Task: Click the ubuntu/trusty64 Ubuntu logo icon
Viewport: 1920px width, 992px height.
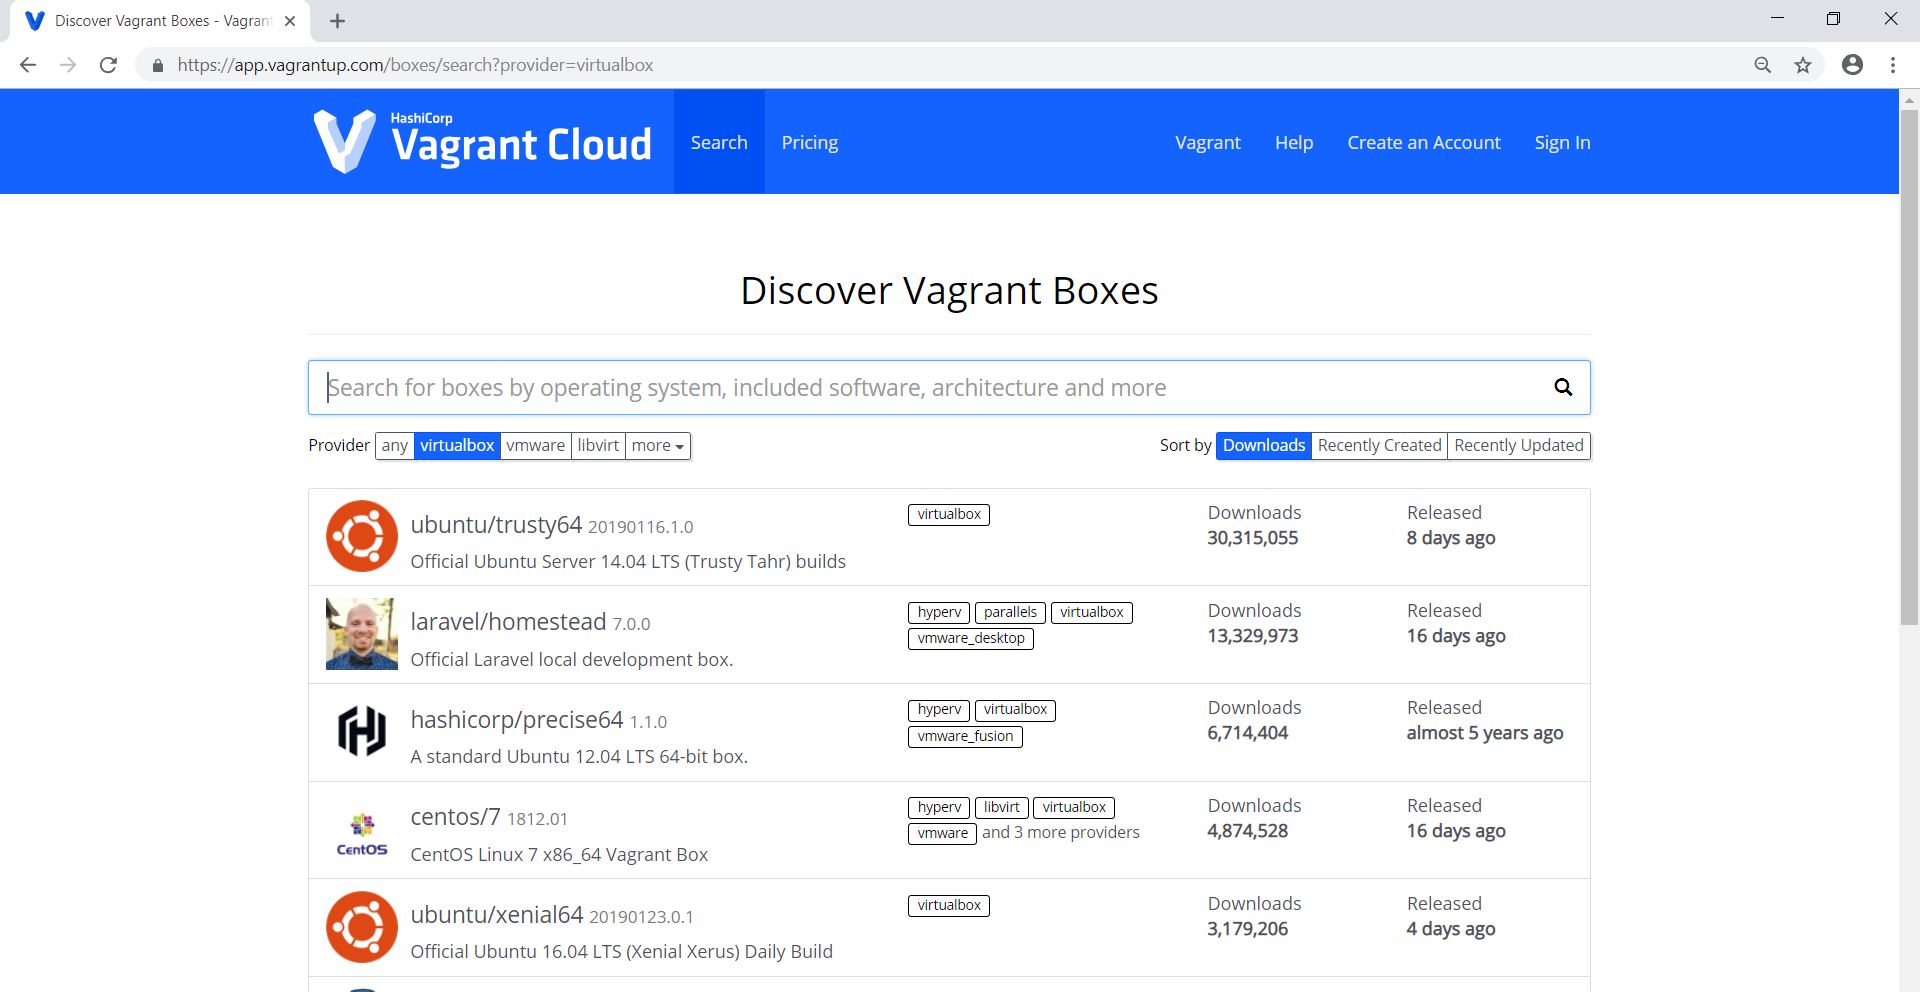Action: pyautogui.click(x=362, y=536)
